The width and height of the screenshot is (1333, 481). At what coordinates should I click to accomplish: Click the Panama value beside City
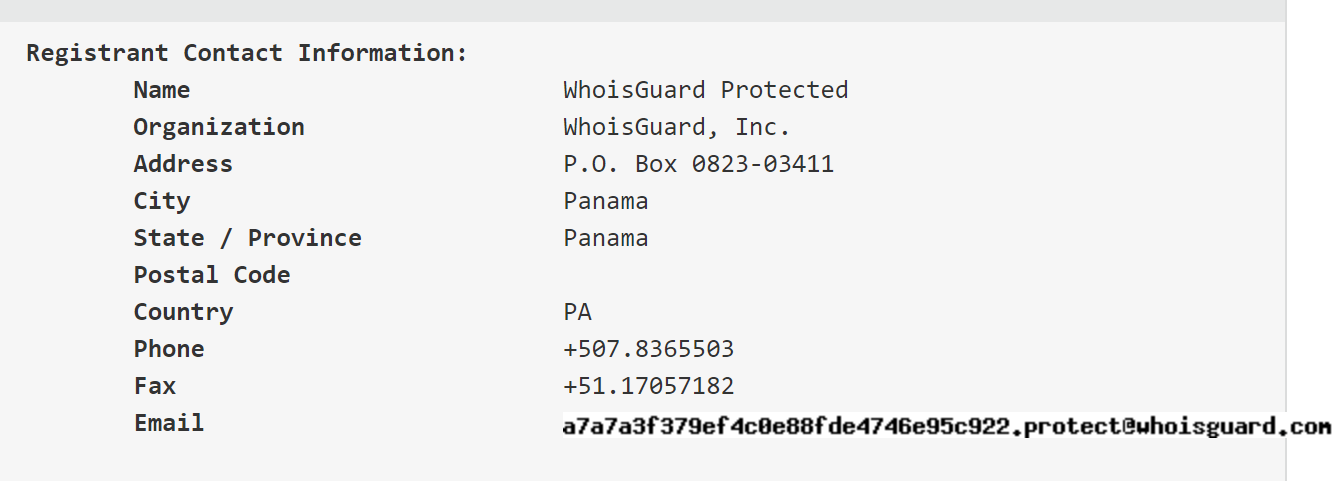[x=605, y=201]
